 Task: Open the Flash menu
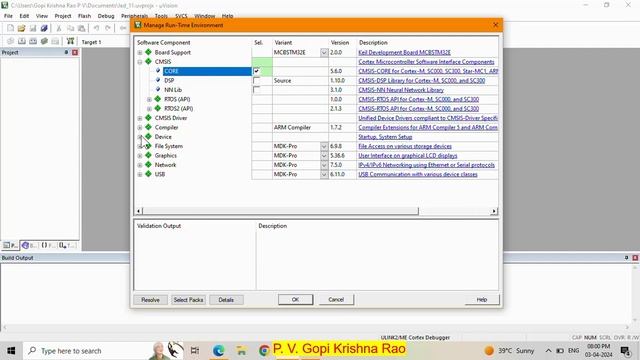coord(84,16)
